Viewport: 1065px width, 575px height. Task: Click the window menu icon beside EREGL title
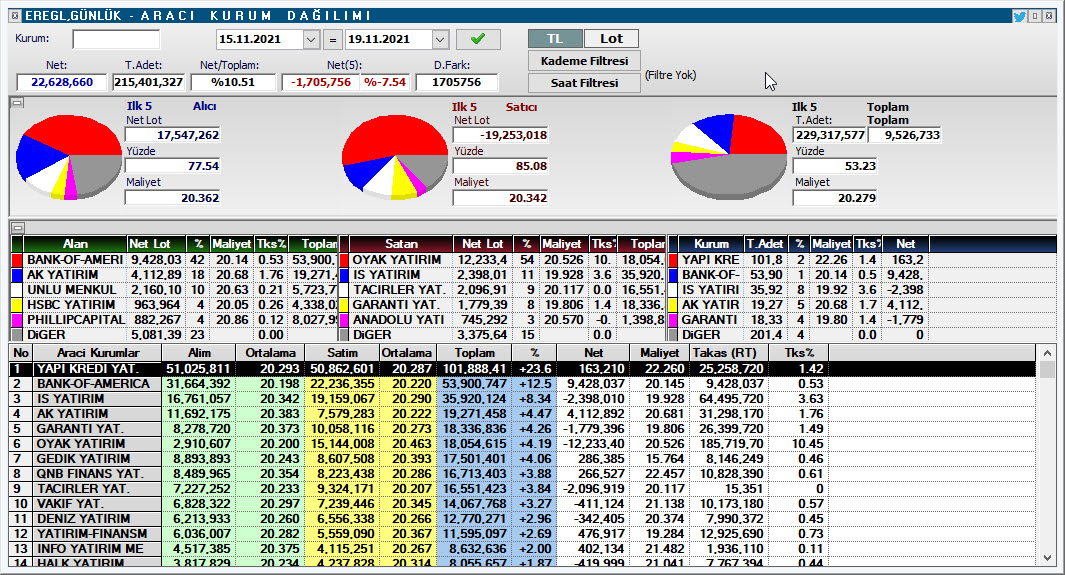[x=15, y=16]
